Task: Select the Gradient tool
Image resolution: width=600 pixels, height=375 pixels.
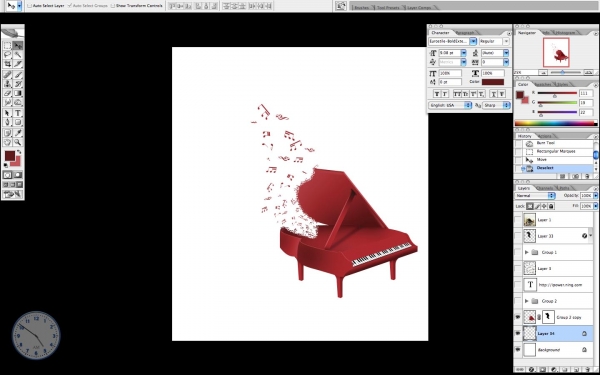Action: click(x=18, y=93)
